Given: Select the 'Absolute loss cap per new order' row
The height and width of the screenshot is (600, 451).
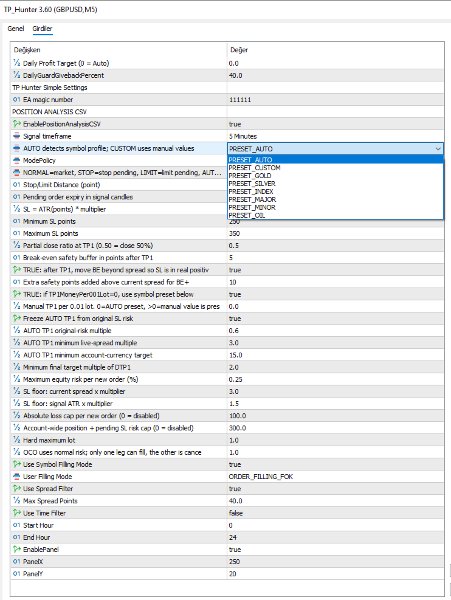Looking at the screenshot, I should point(227,416).
